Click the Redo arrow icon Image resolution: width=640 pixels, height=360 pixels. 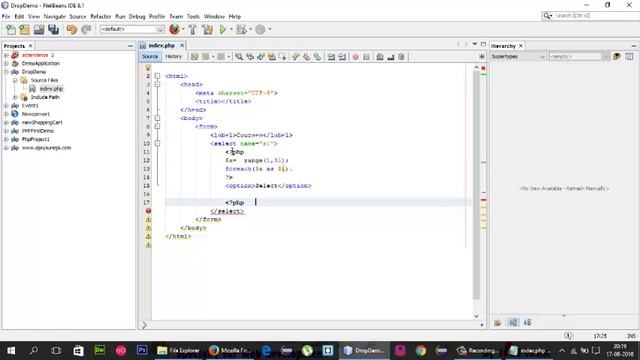coord(86,29)
